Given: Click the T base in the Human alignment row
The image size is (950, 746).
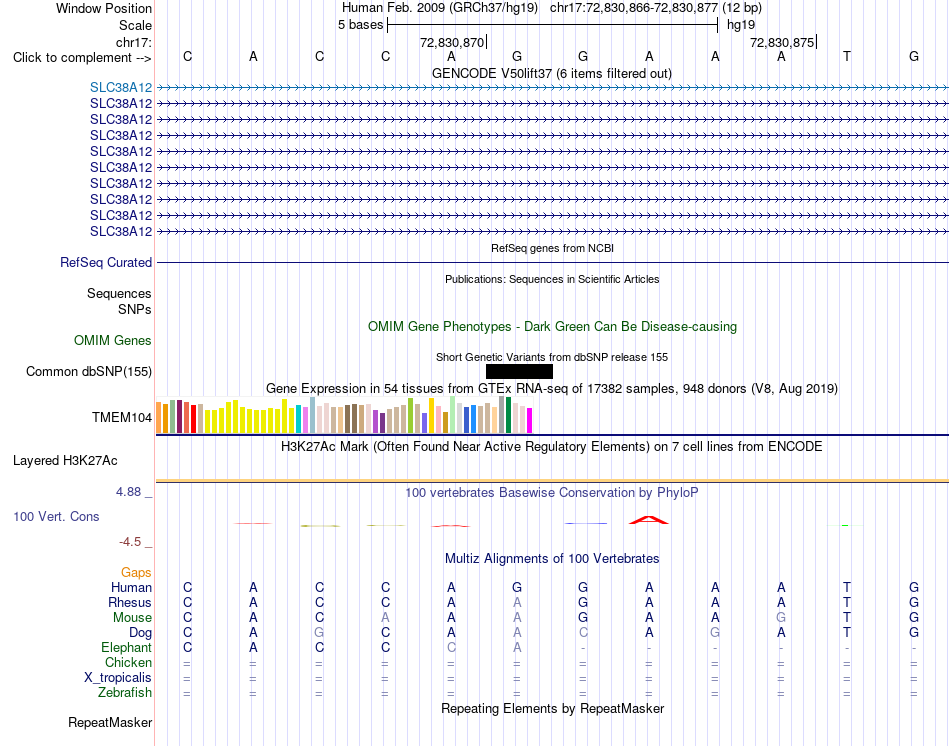Looking at the screenshot, I should coord(847,587).
